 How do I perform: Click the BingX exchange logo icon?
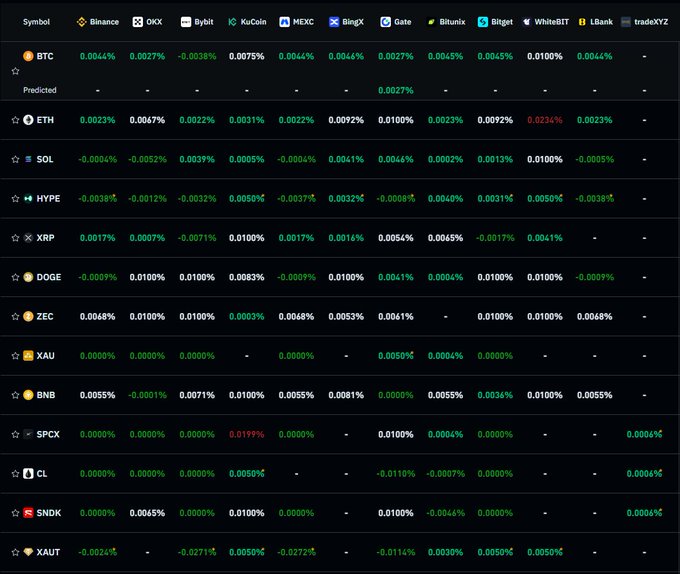[x=333, y=22]
